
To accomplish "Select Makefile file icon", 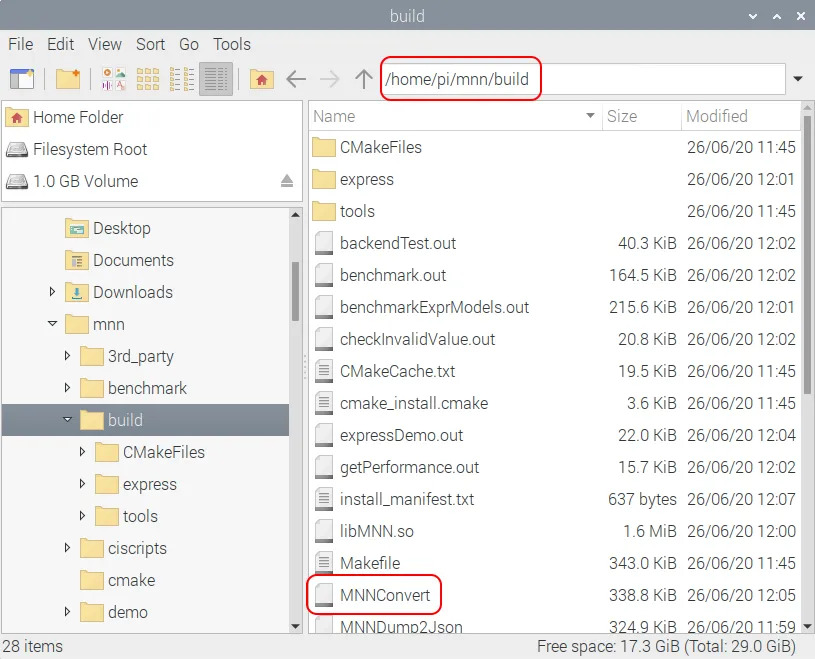I will click(323, 563).
